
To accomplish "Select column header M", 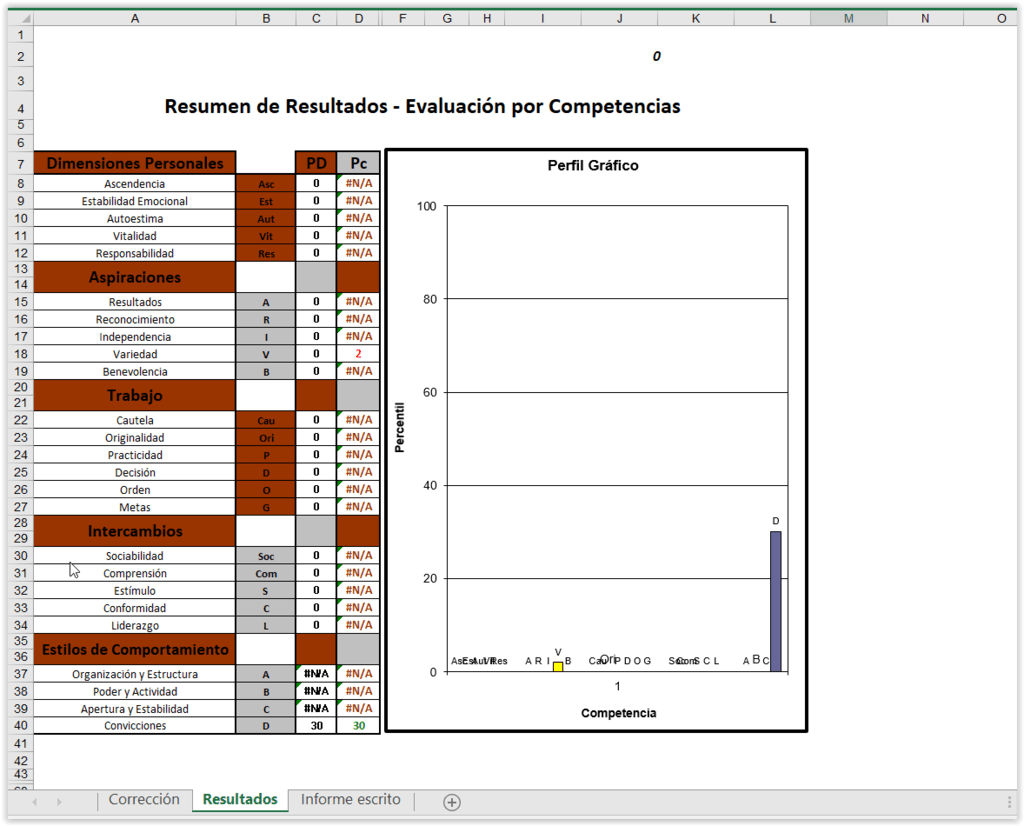I will pos(848,17).
